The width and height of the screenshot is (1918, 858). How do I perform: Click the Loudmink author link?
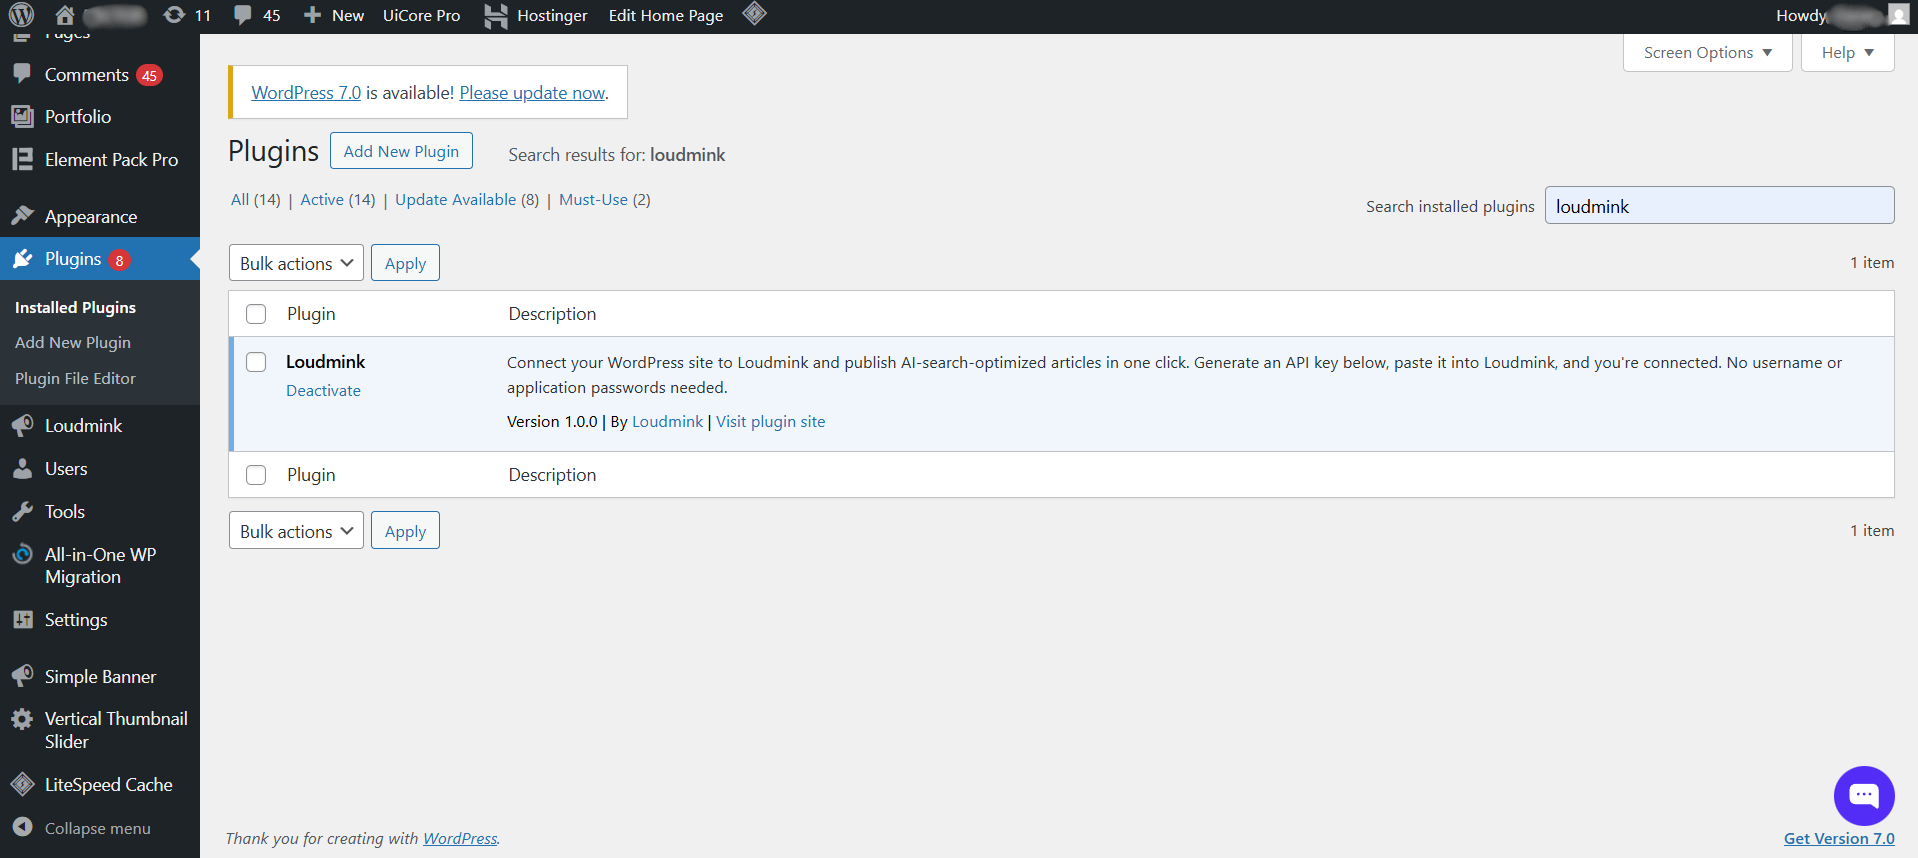[667, 421]
